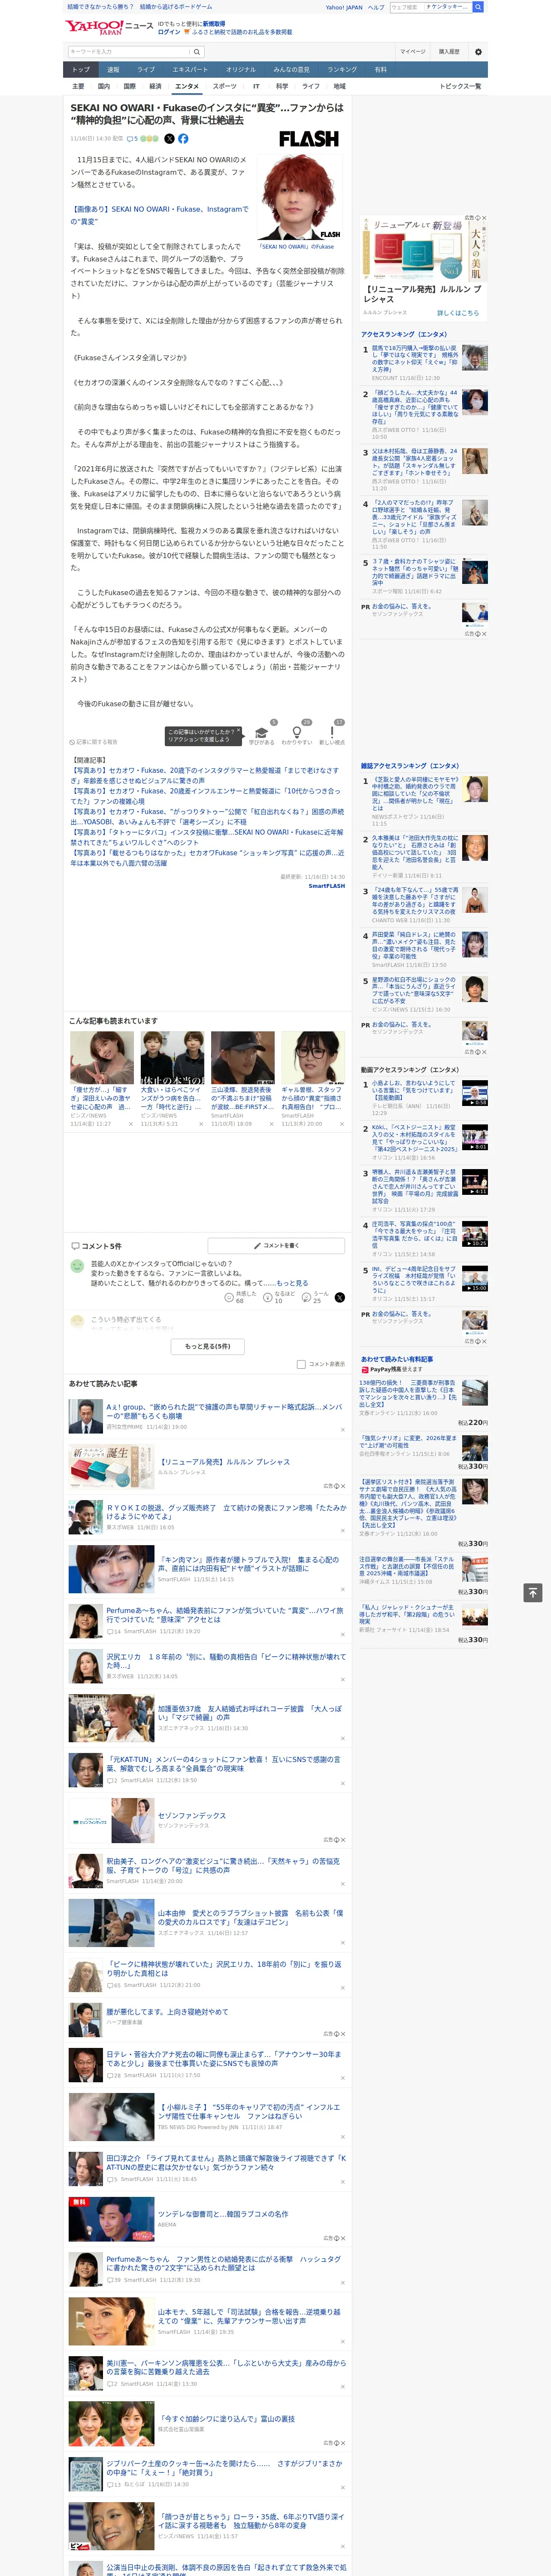Screen dimensions: 551x2576
Task: Expand first comment with もっと見る link
Action: tap(292, 1282)
